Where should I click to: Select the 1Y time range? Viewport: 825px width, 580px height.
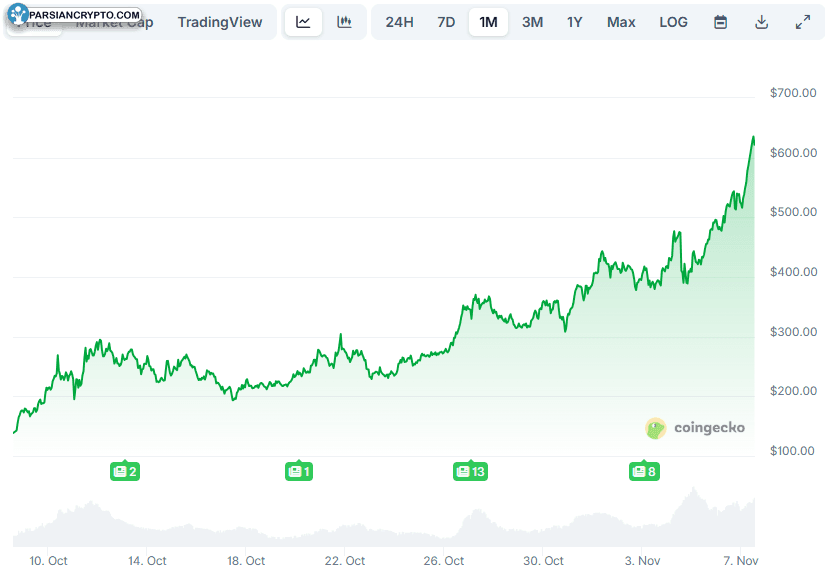(x=574, y=22)
